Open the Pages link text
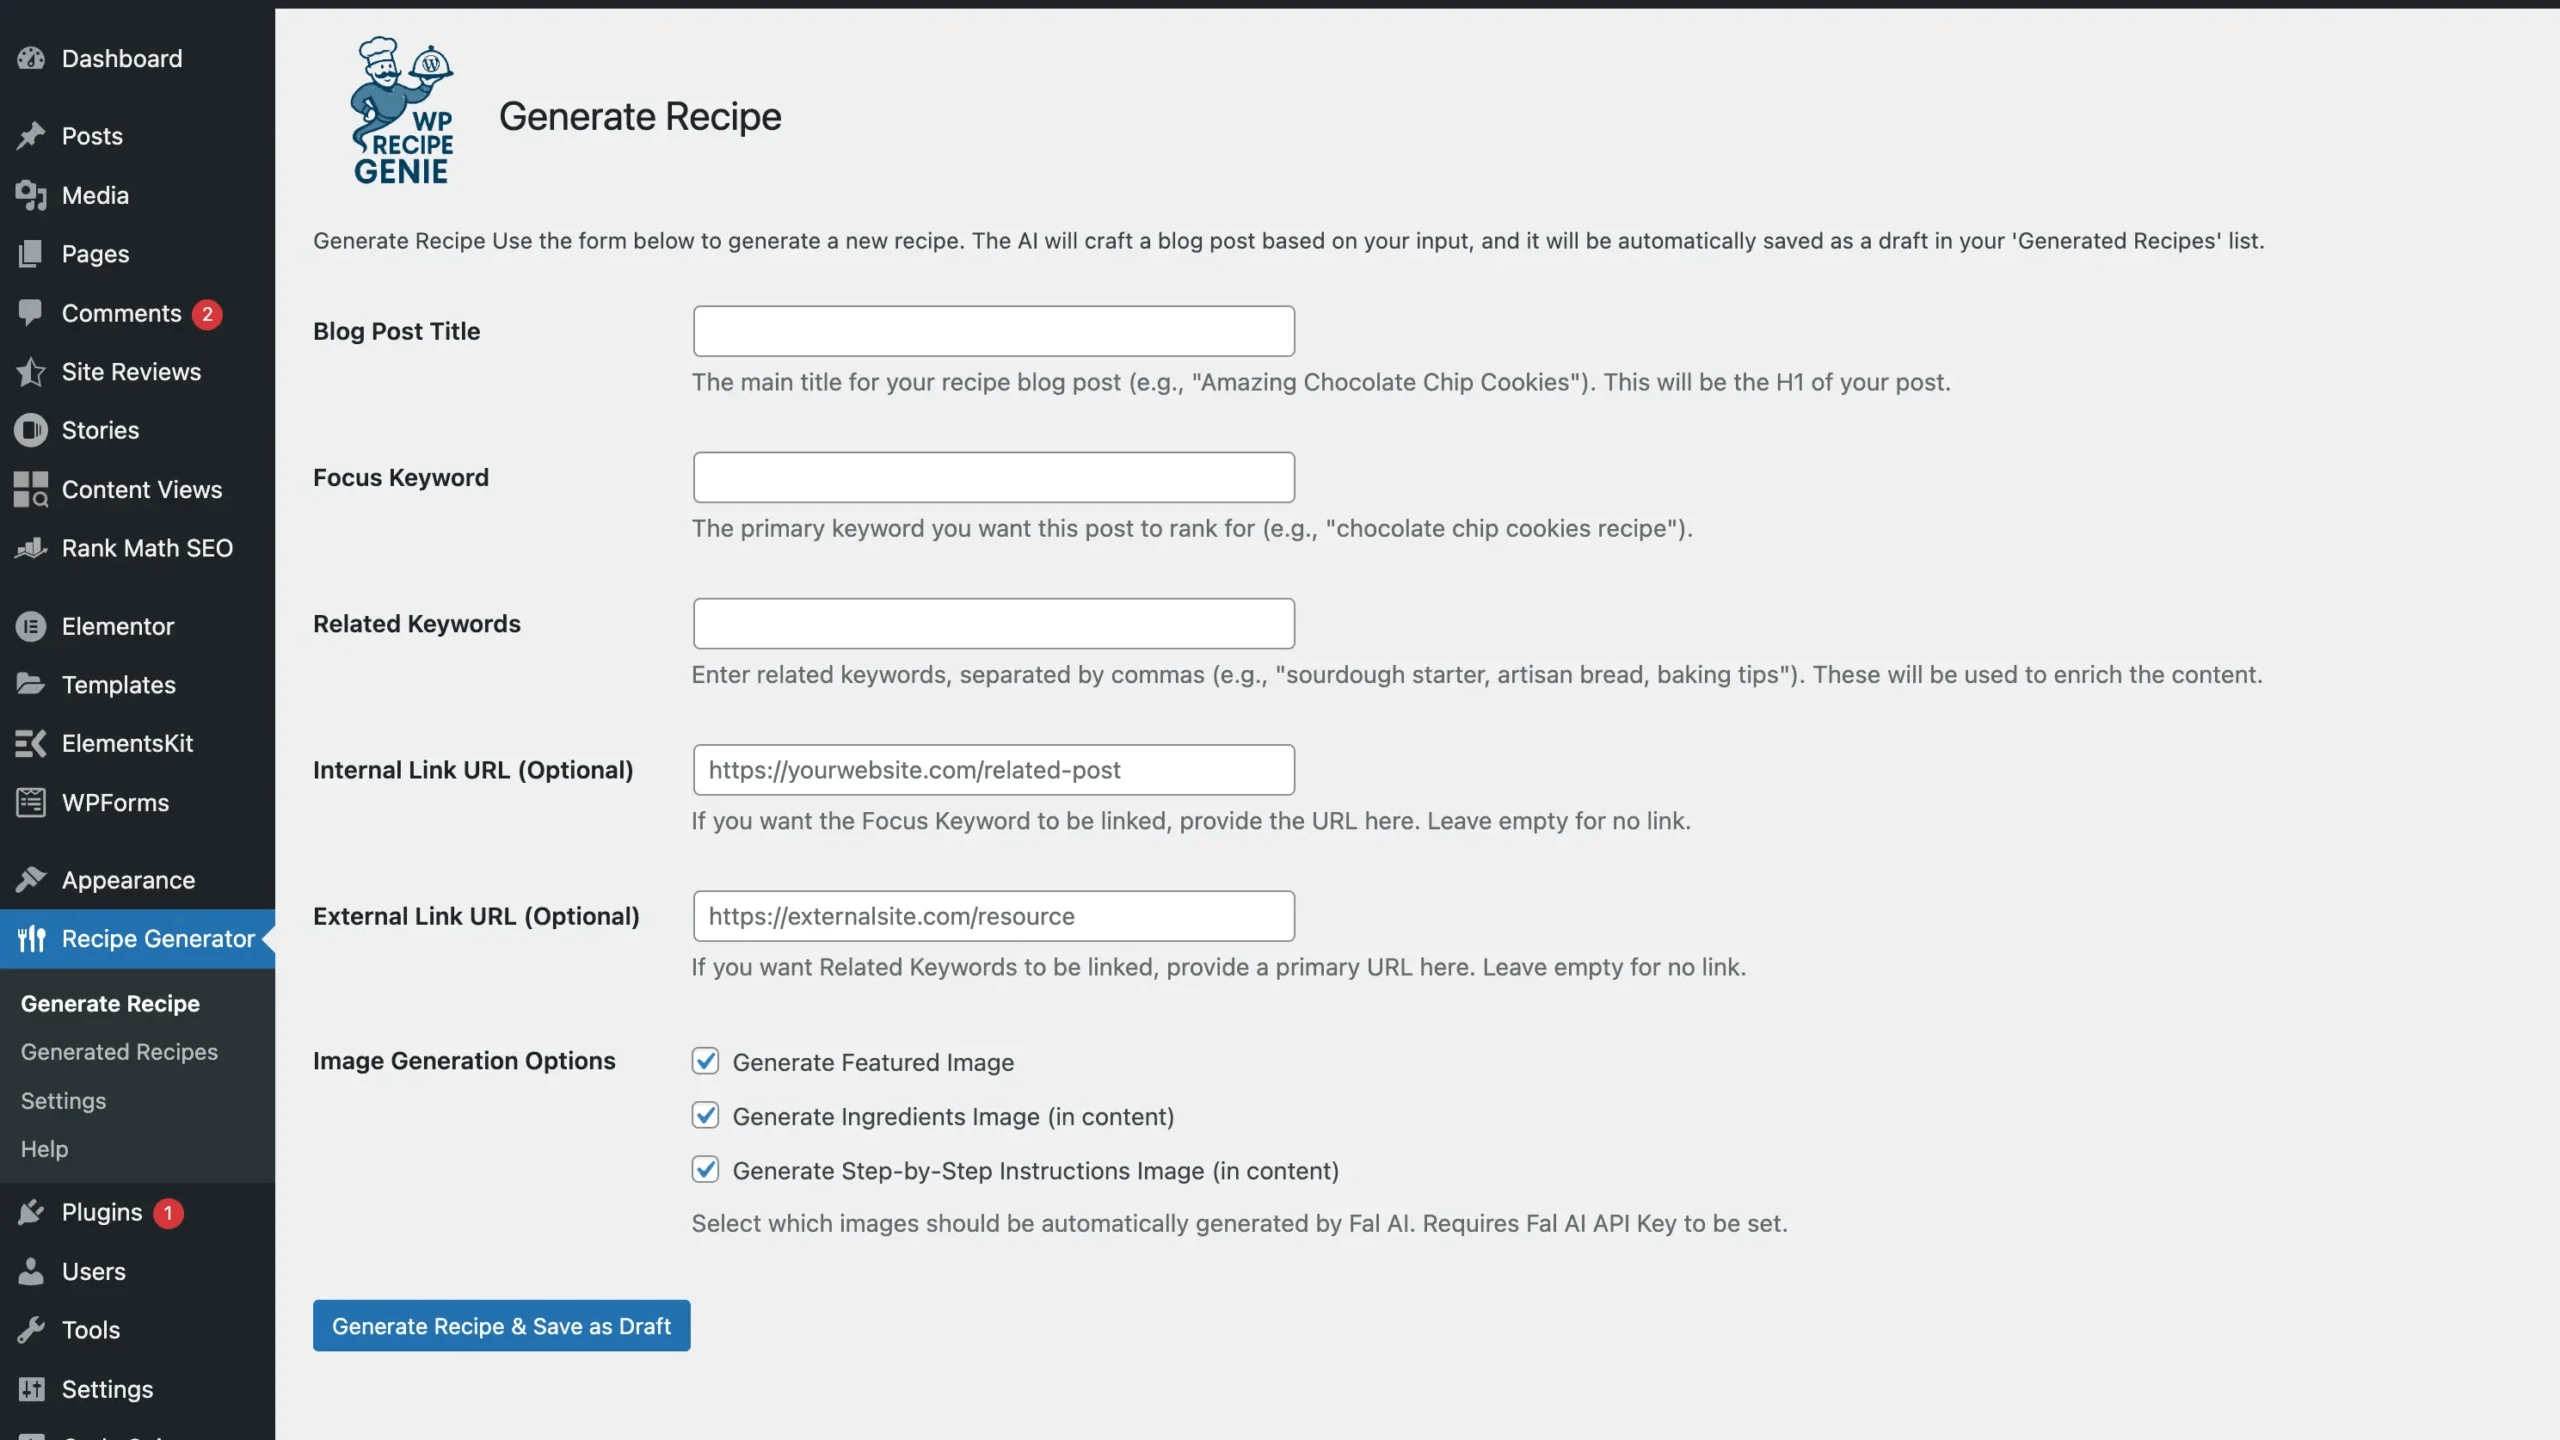This screenshot has height=1440, width=2560. (95, 254)
